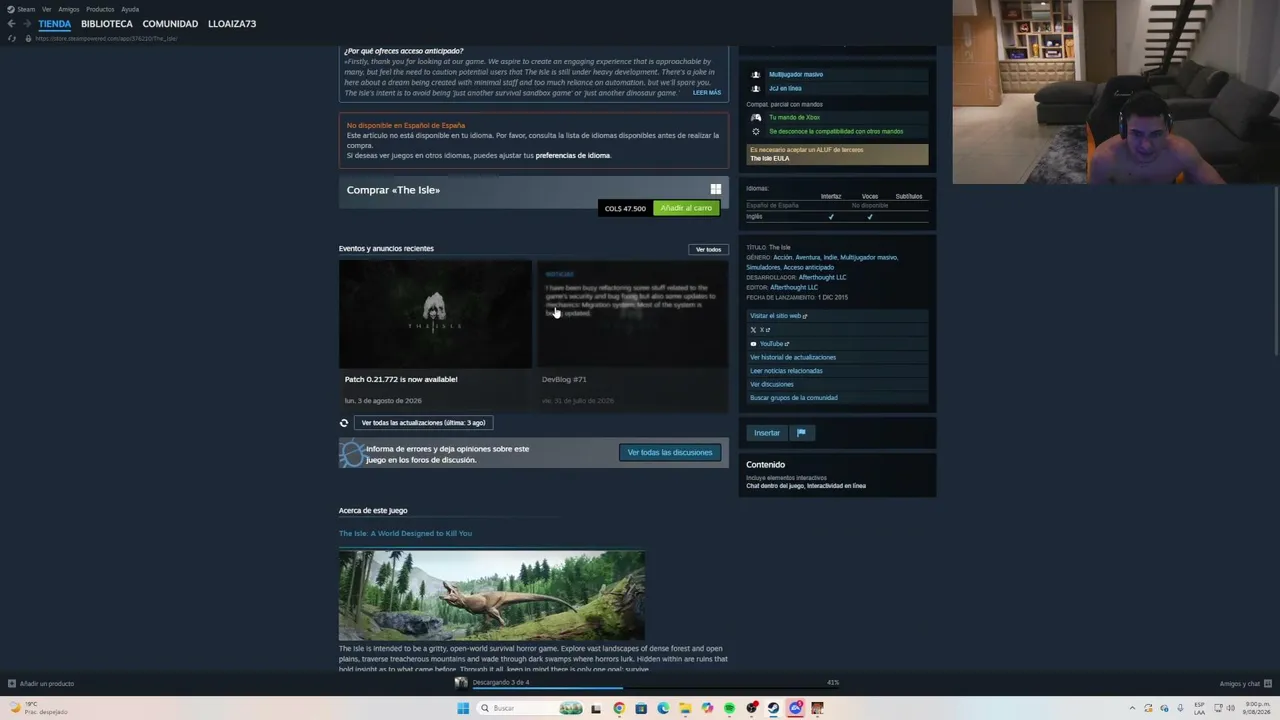Open 'Tu mando de Xbox' link
The image size is (1280, 720).
(x=794, y=117)
